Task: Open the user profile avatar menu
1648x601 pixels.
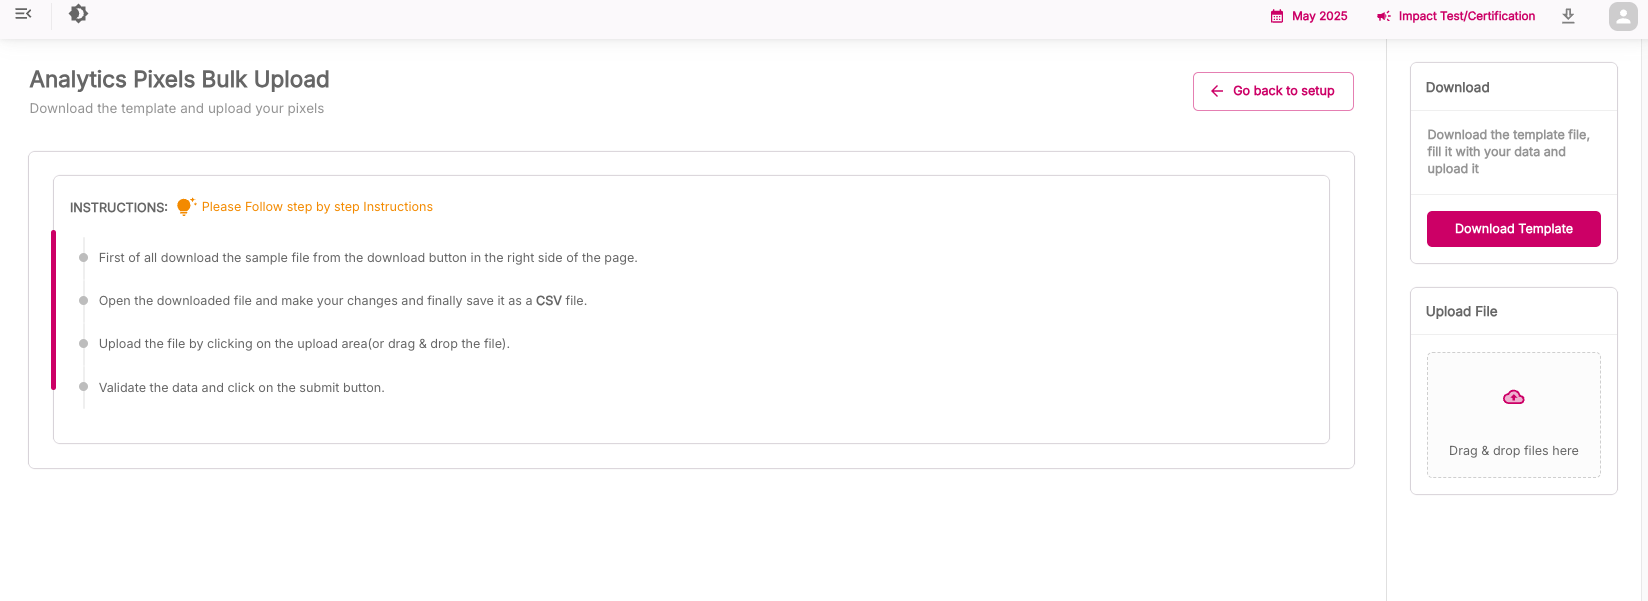Action: (x=1622, y=16)
